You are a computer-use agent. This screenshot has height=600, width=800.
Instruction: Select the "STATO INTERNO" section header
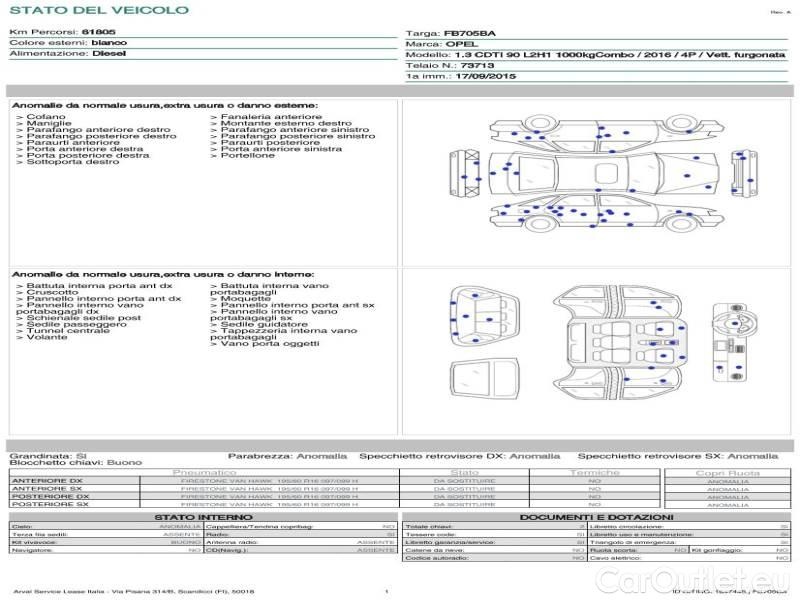click(x=203, y=517)
